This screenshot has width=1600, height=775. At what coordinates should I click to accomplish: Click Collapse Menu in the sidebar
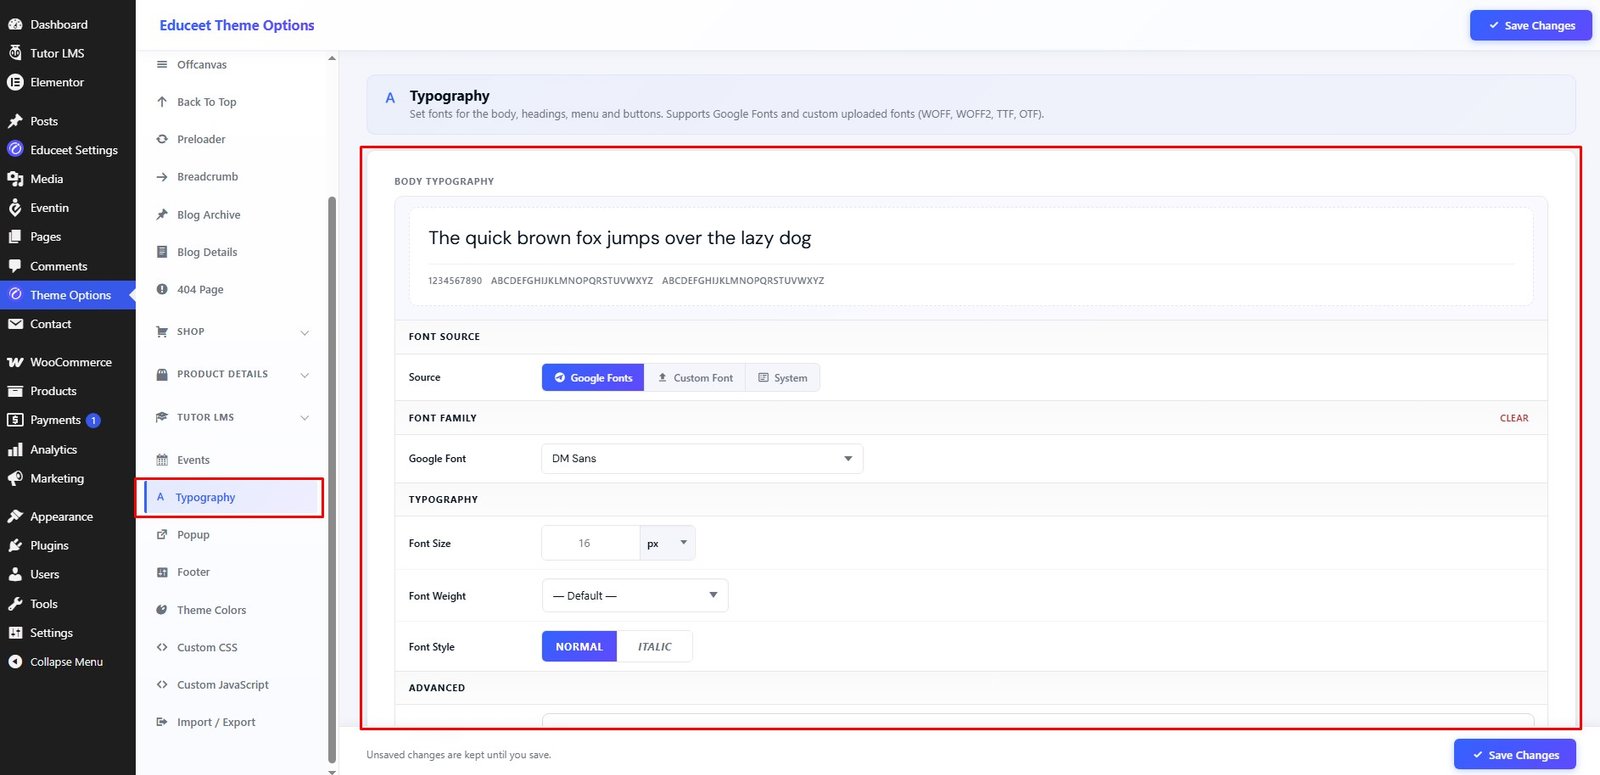click(x=67, y=662)
